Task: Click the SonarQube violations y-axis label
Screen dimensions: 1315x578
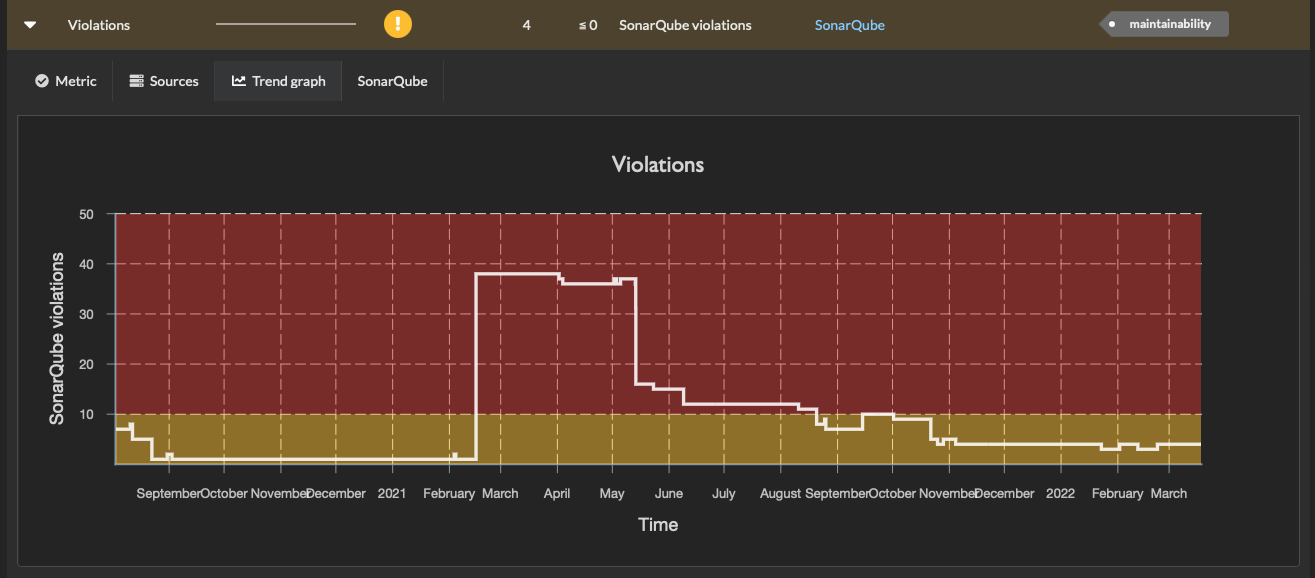Action: [57, 339]
